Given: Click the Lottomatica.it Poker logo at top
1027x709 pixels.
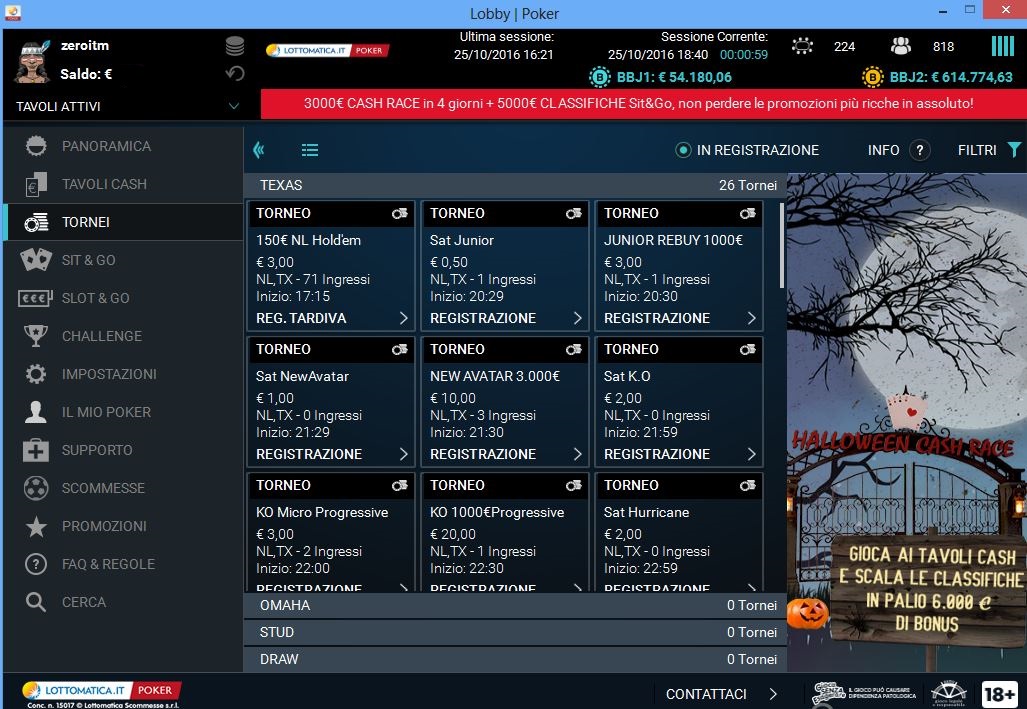Looking at the screenshot, I should pos(327,50).
